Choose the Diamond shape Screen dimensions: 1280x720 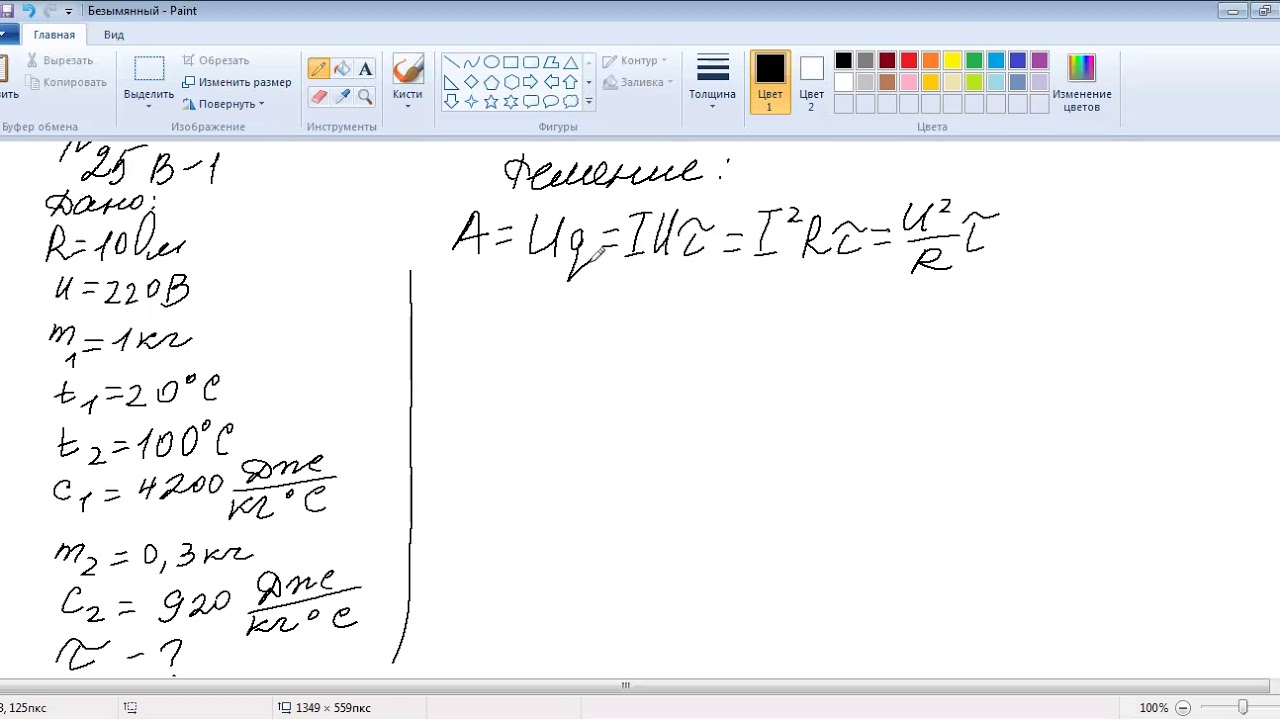pyautogui.click(x=471, y=82)
